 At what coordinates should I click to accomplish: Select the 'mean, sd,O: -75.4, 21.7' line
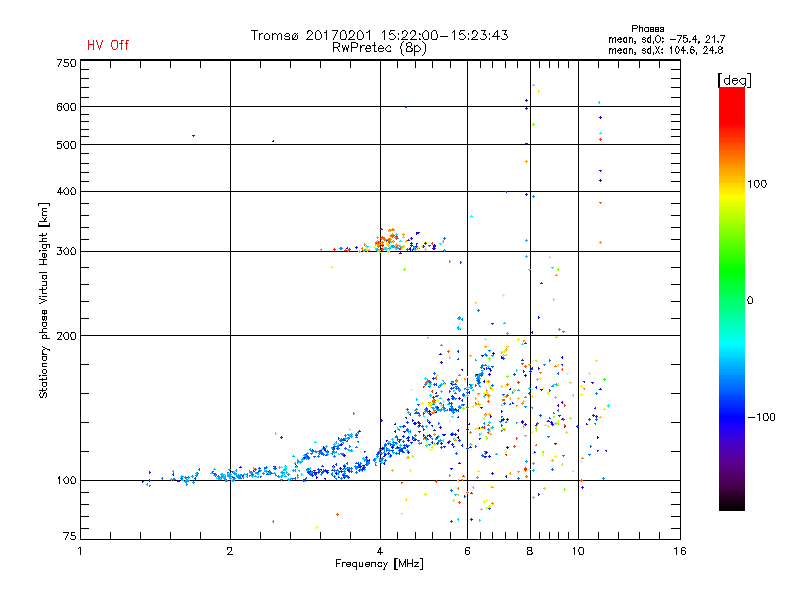point(666,39)
